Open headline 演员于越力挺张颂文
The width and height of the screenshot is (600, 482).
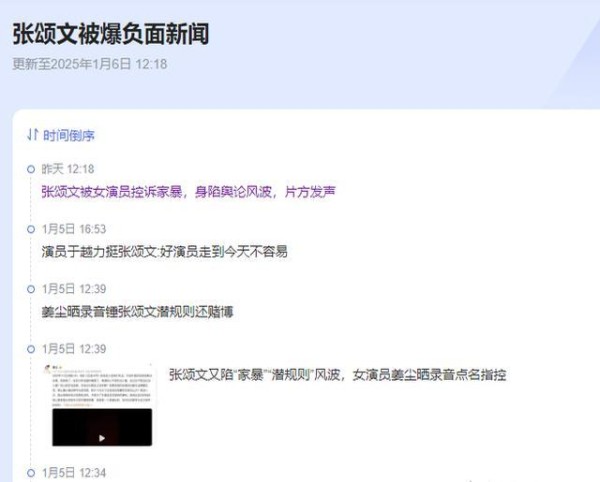pos(165,252)
